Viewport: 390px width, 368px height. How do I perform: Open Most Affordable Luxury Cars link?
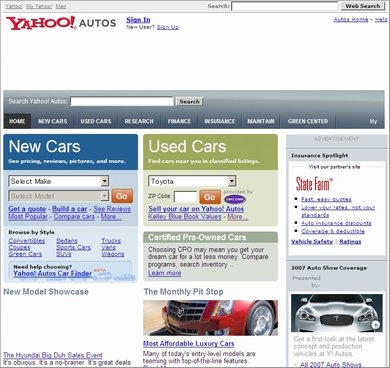point(189,344)
